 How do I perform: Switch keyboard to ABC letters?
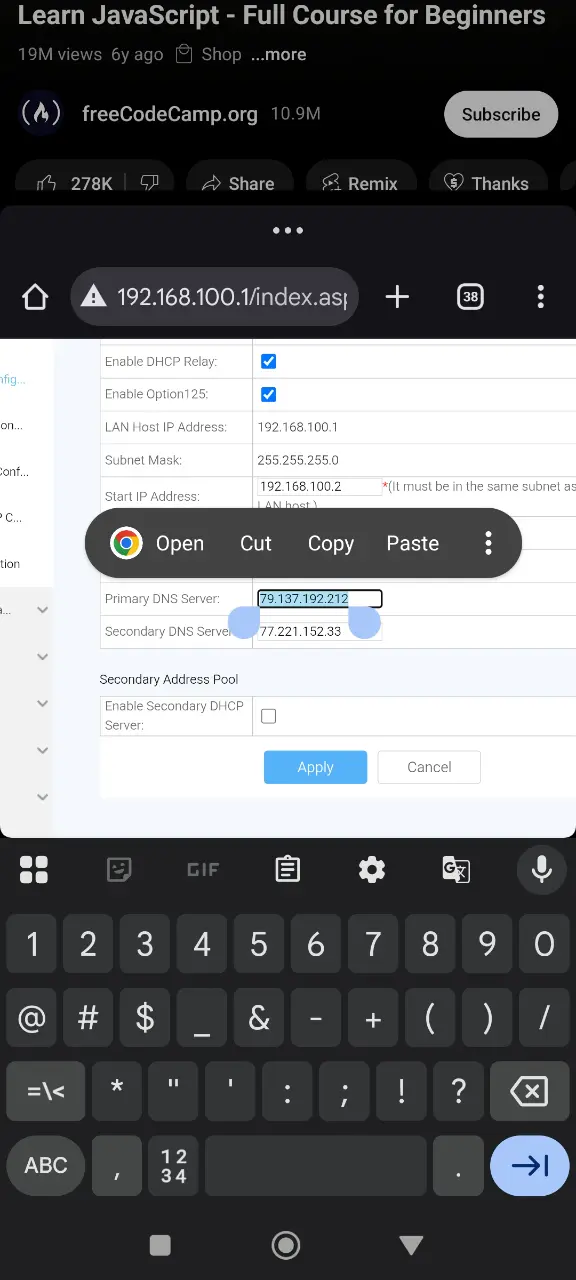46,1165
